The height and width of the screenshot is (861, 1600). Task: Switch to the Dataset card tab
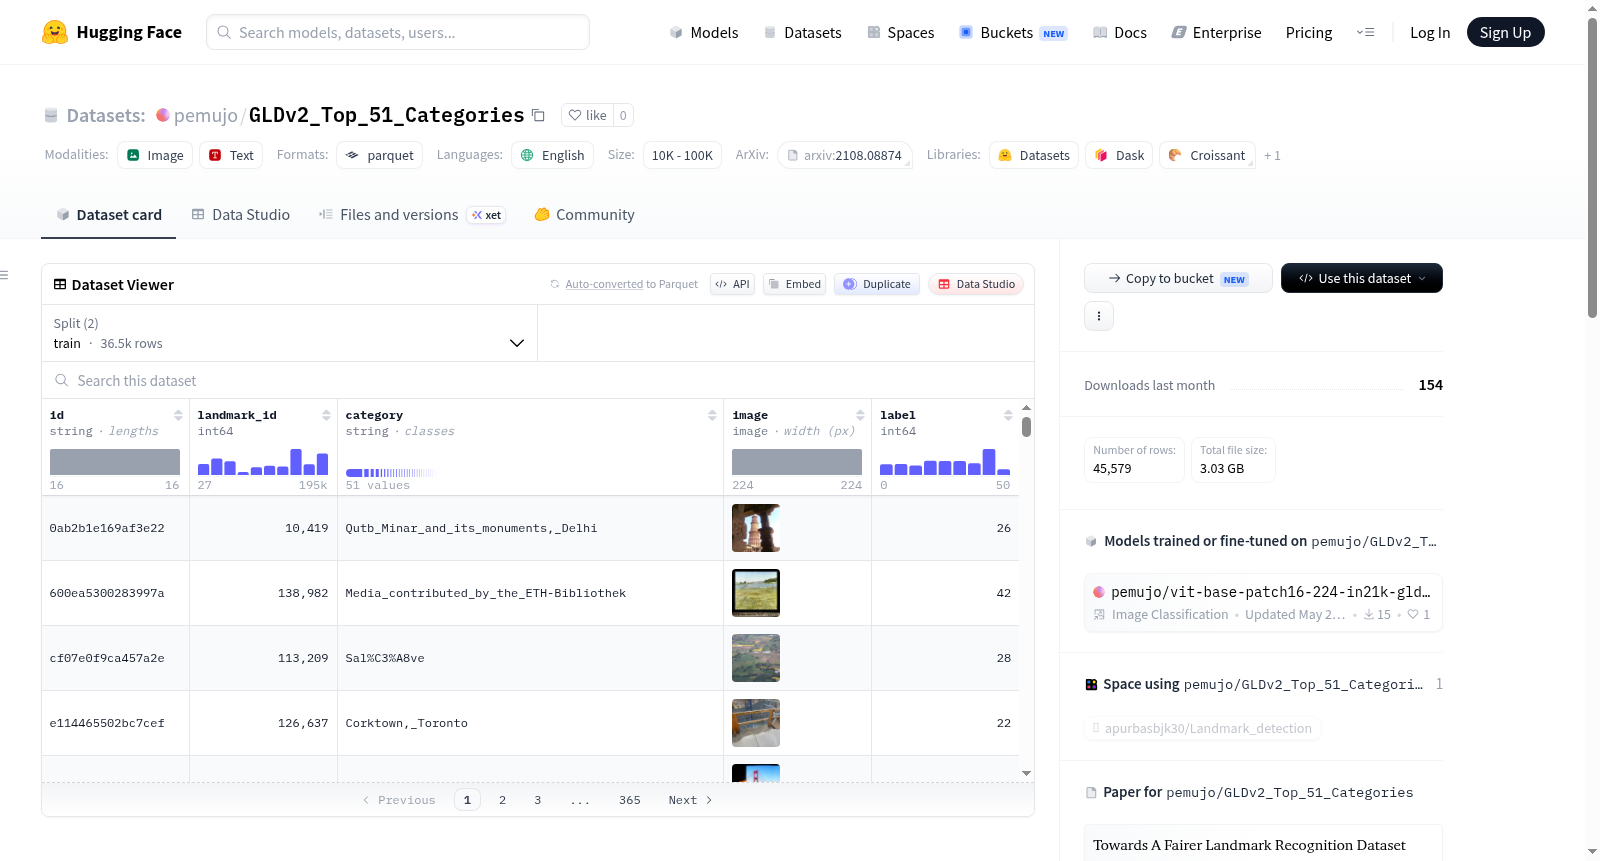109,214
